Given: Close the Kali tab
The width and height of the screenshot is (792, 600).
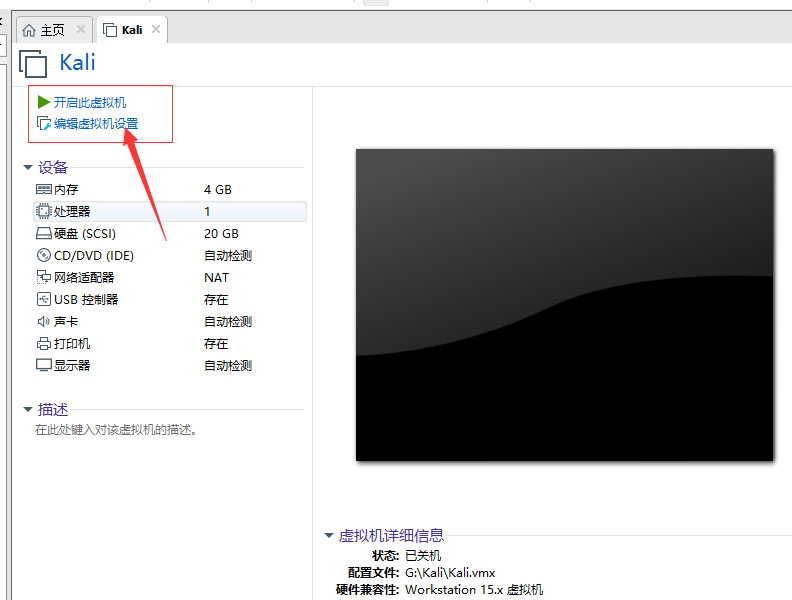Looking at the screenshot, I should [156, 29].
